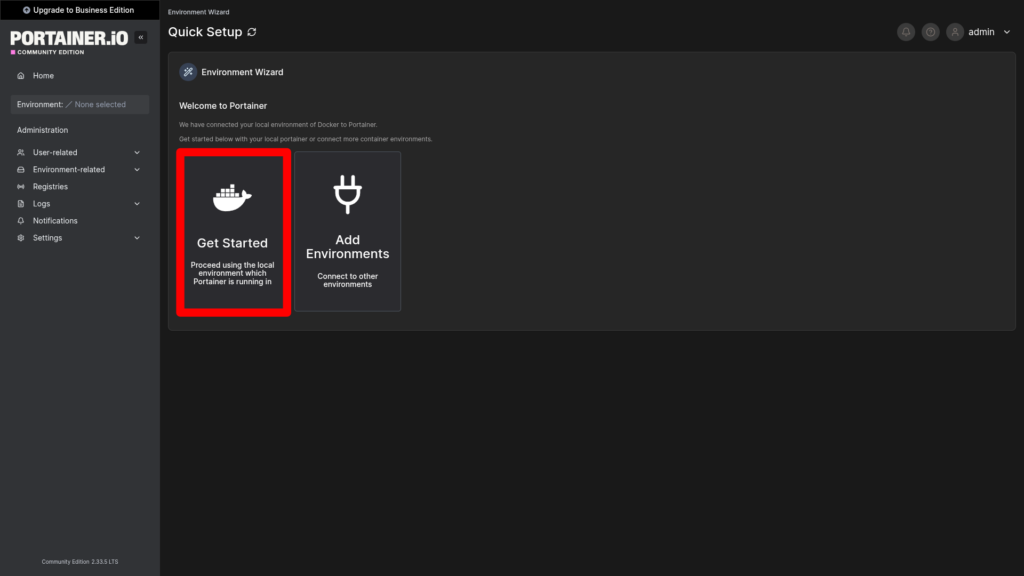
Task: Open the help question-mark icon
Action: pos(931,32)
